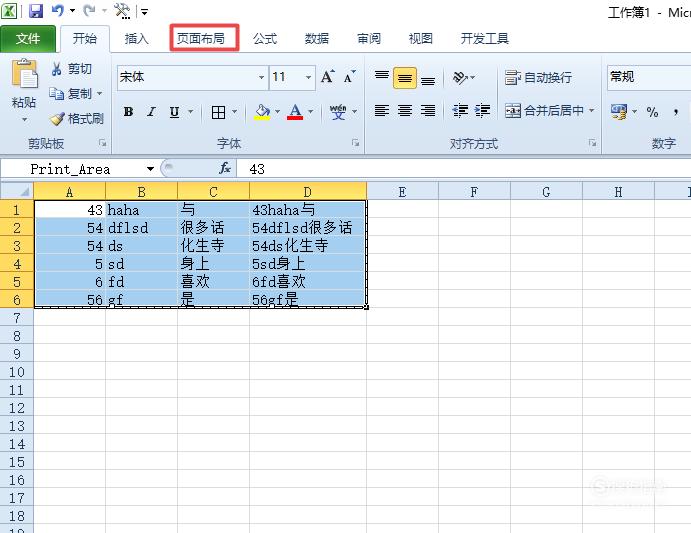The height and width of the screenshot is (533, 691).
Task: Expand the 合并后居中 dropdown arrow
Action: [591, 110]
